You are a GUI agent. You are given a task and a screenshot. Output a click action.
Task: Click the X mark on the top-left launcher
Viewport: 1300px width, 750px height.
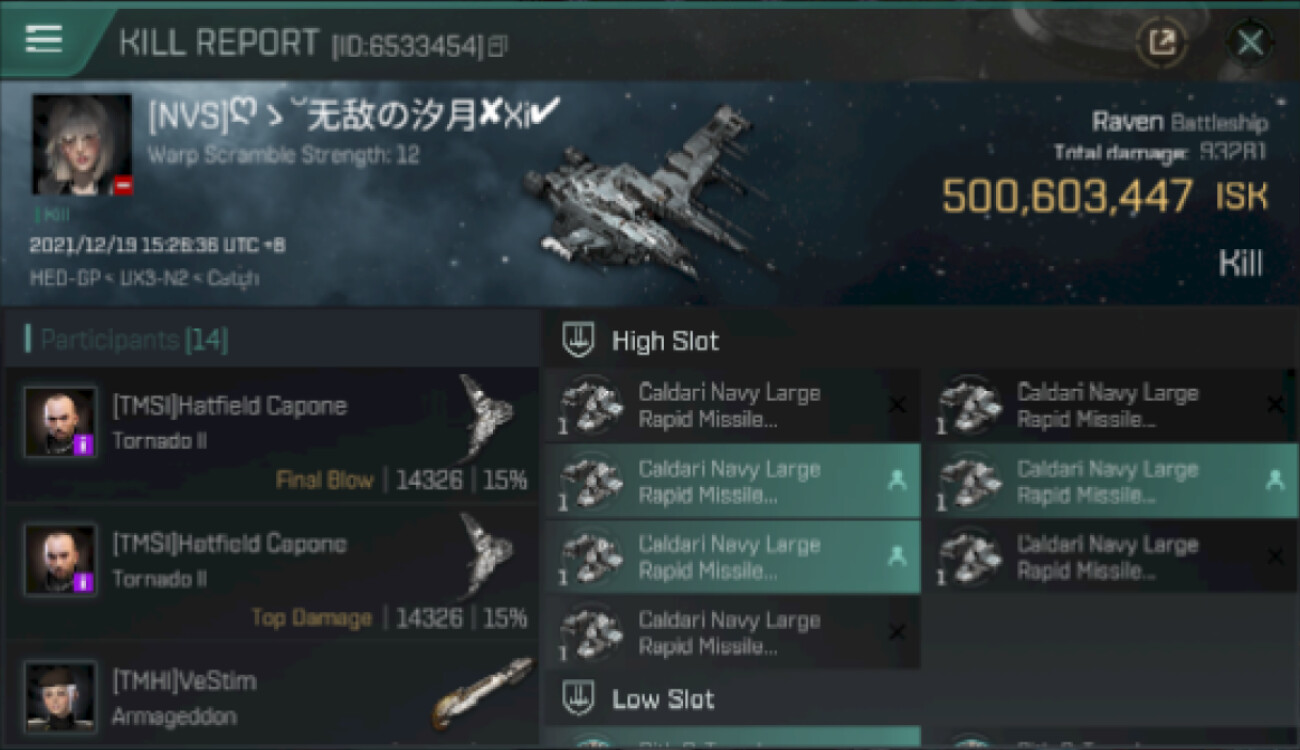click(897, 405)
